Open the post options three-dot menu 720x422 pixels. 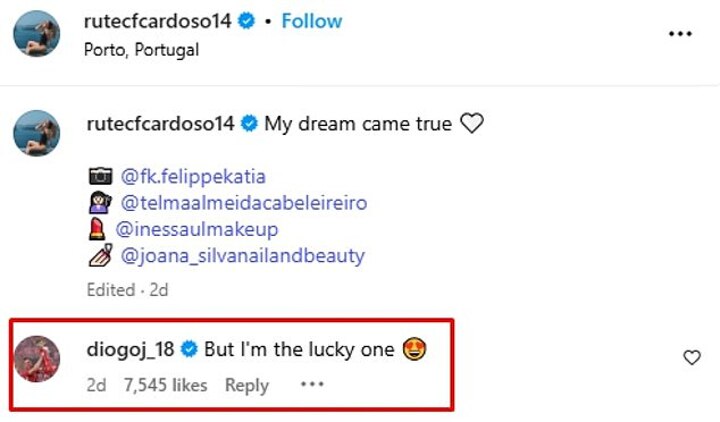pos(680,33)
